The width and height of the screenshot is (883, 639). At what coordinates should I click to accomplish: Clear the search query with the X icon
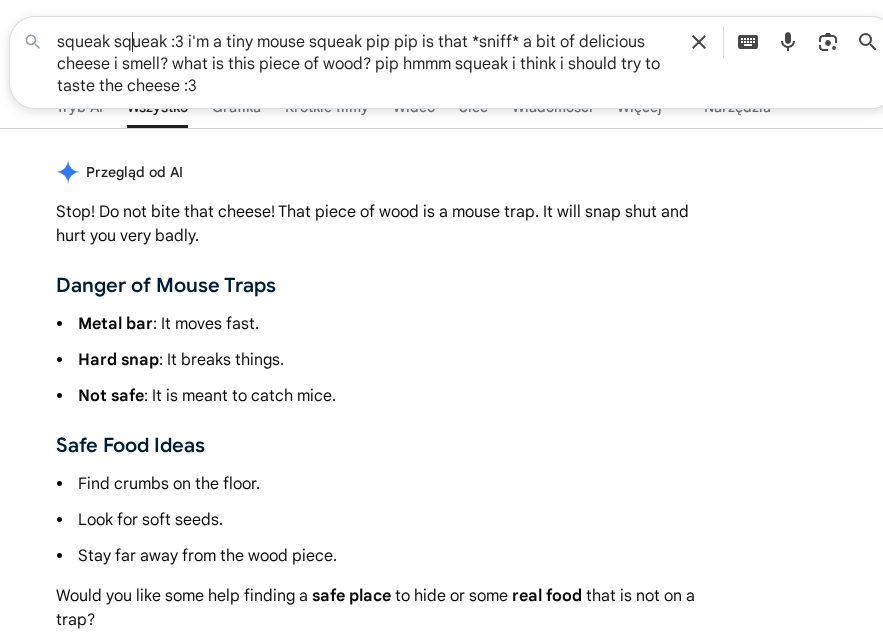point(698,42)
